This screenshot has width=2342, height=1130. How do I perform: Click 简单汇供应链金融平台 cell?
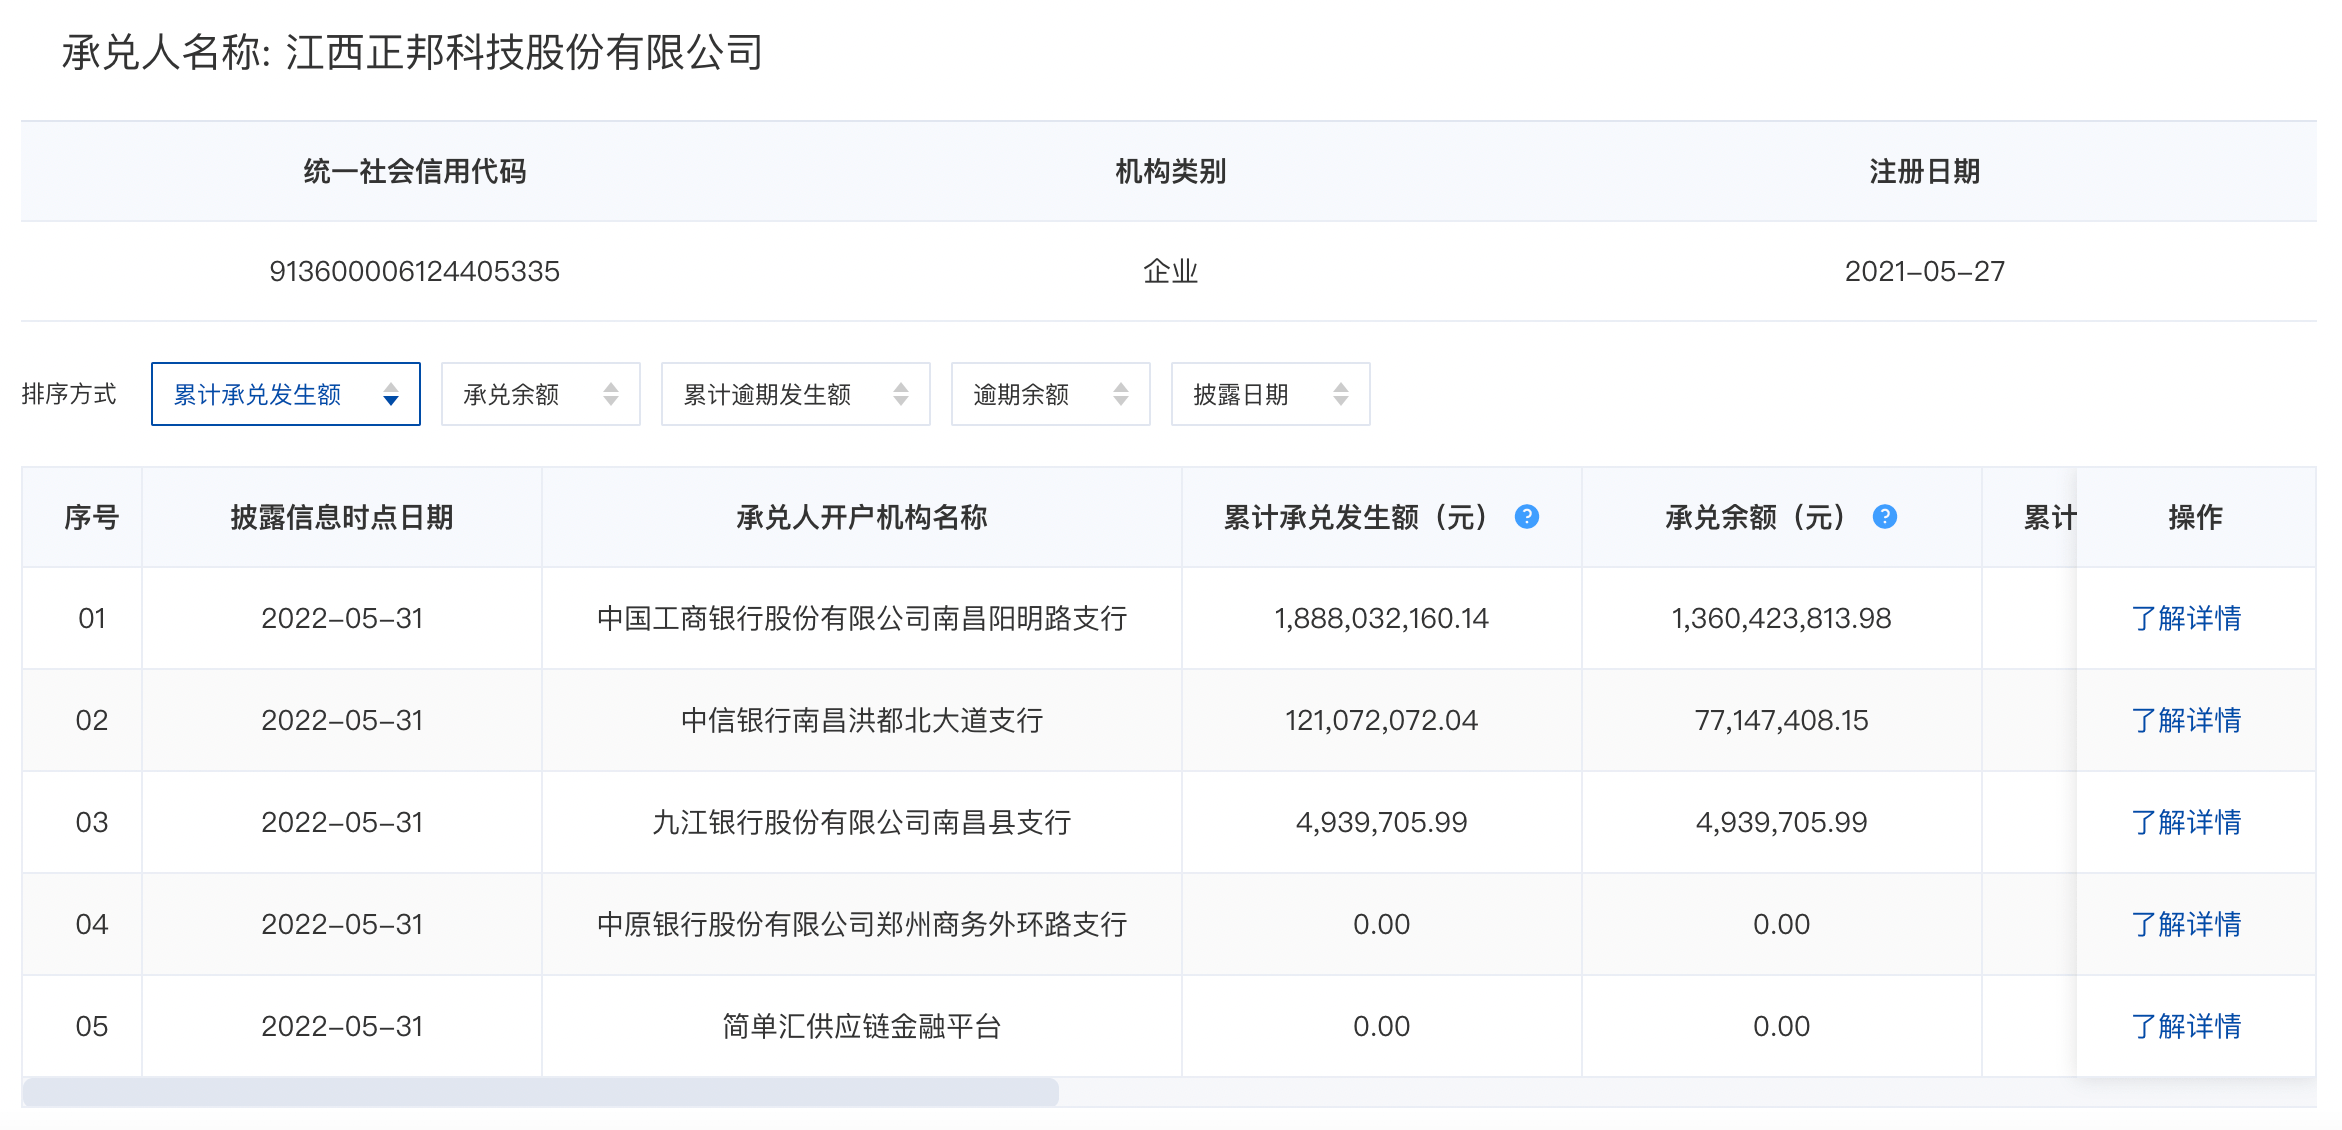pos(862,1026)
